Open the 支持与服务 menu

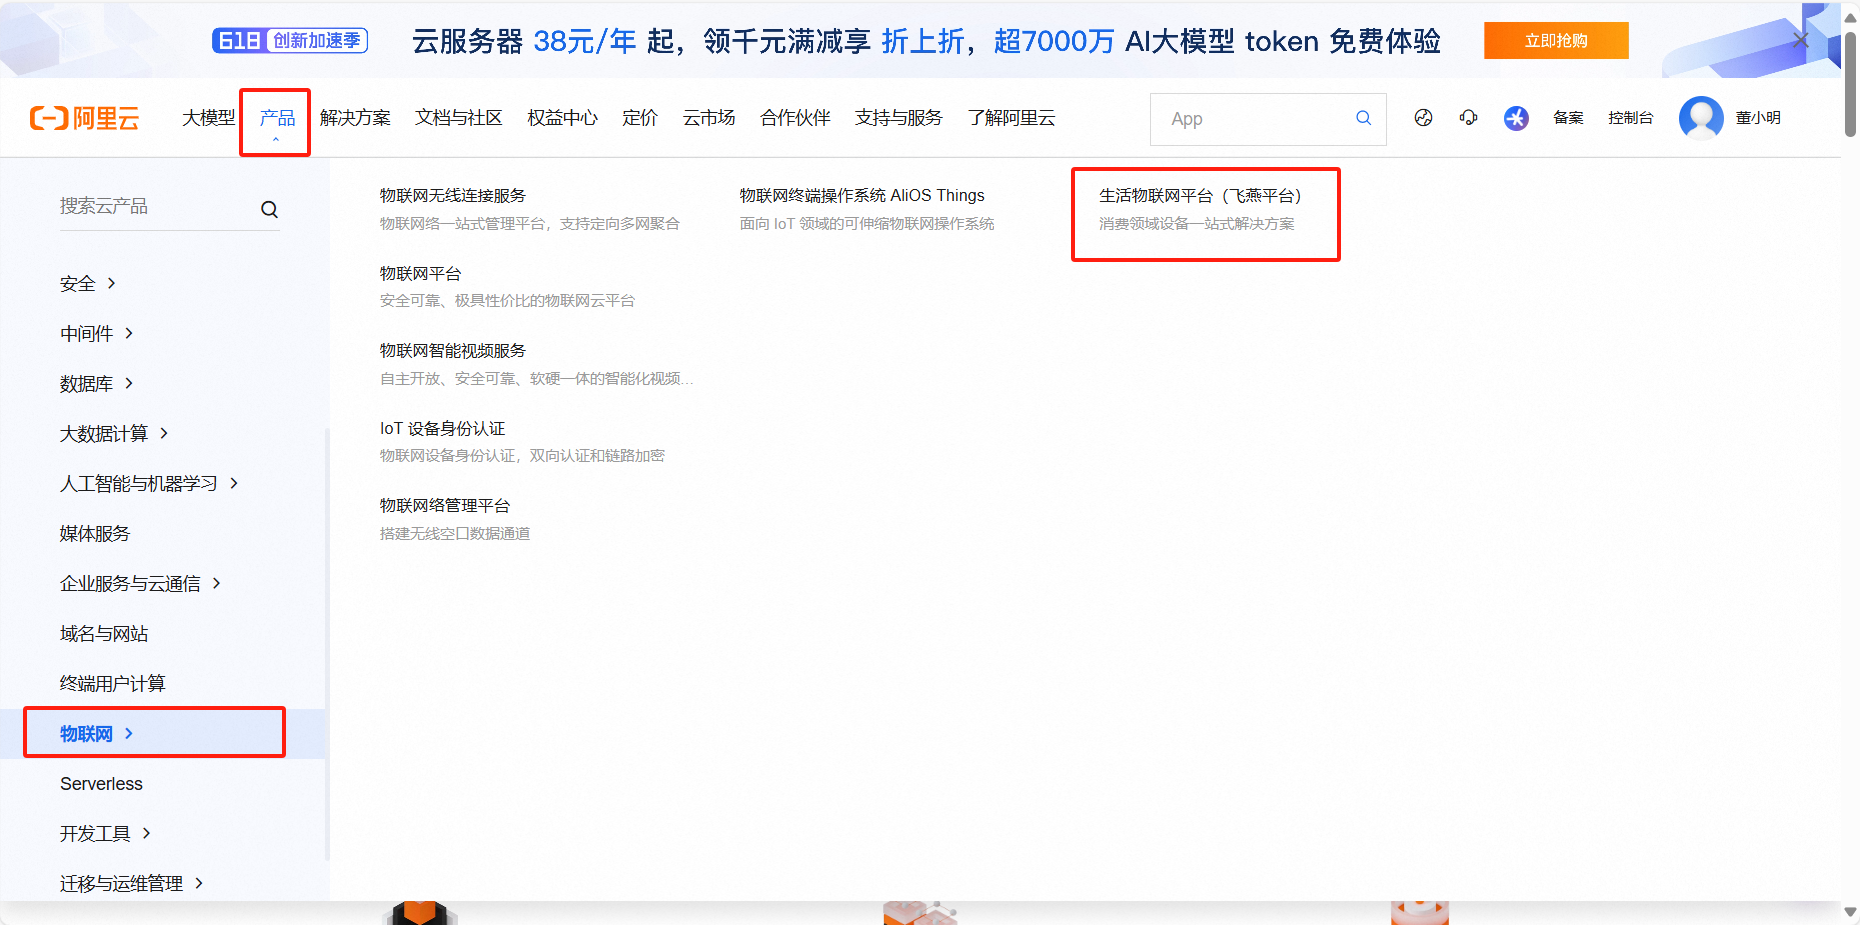click(x=898, y=118)
